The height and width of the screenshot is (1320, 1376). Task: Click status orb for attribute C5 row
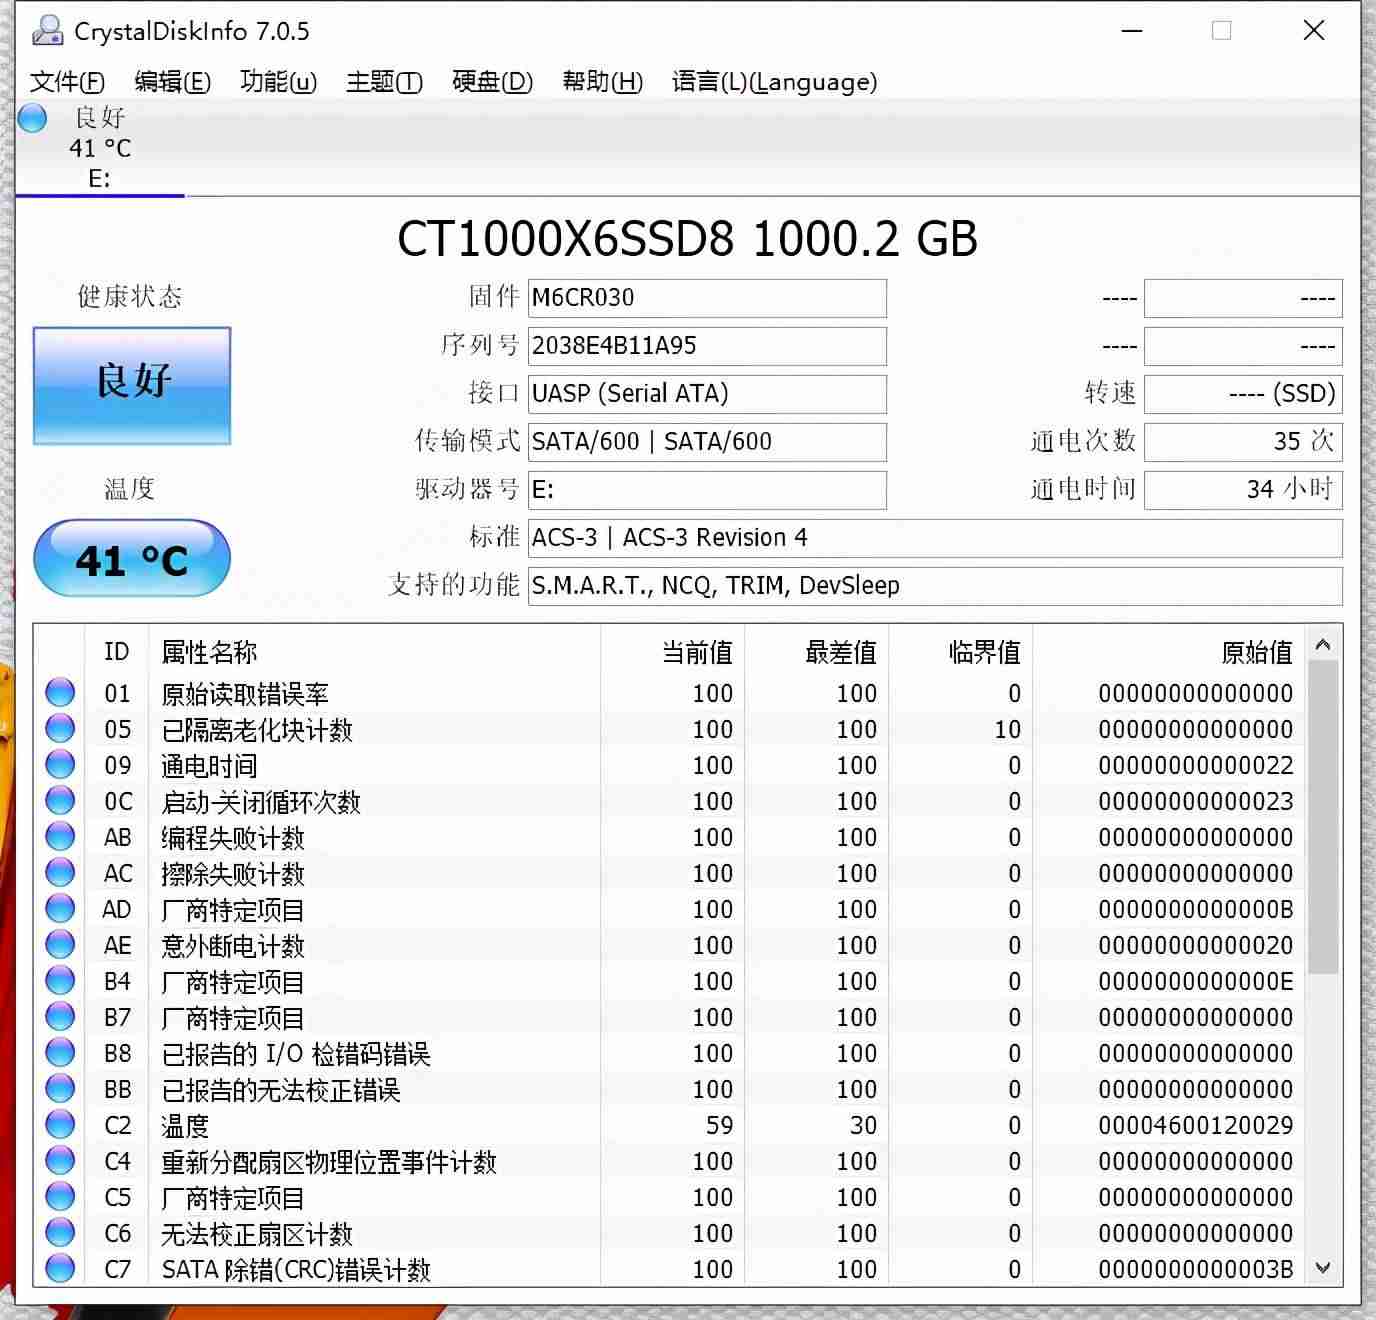click(x=60, y=1196)
